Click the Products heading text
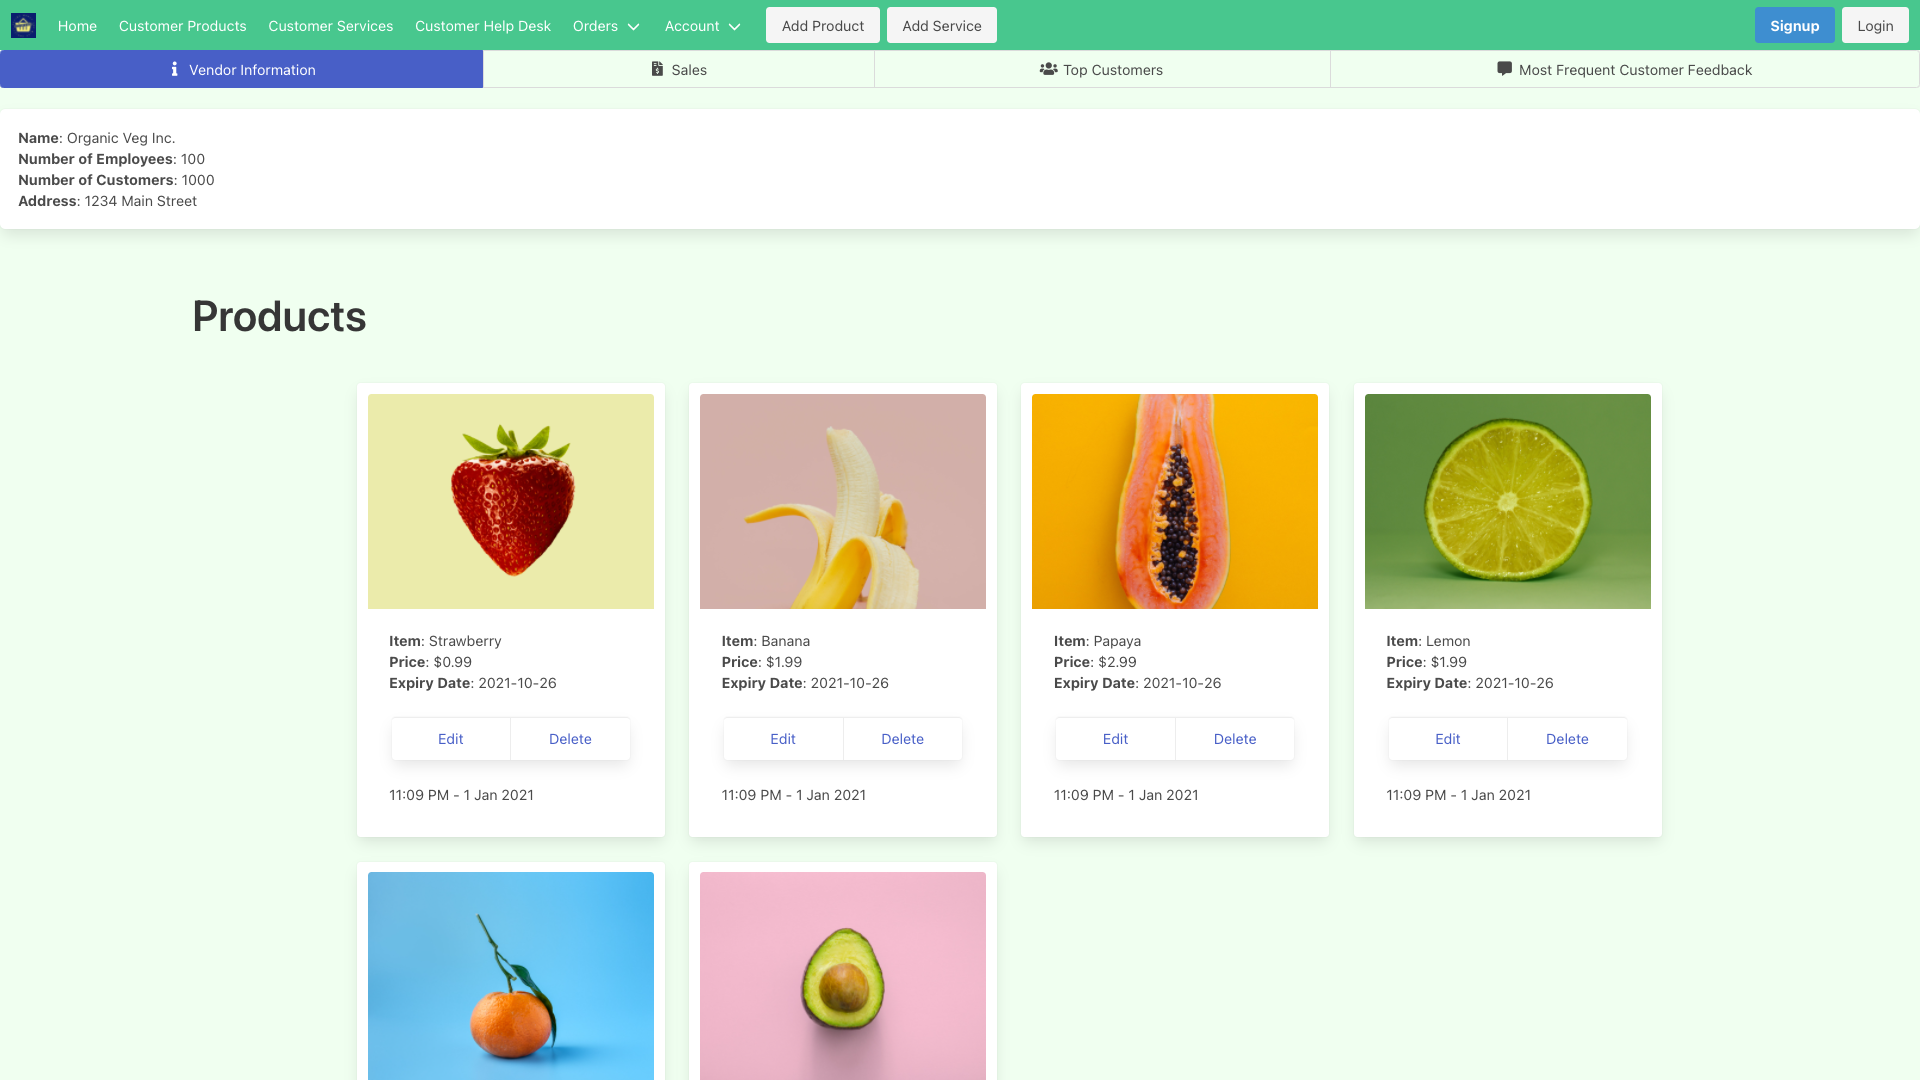This screenshot has height=1080, width=1920. point(279,317)
